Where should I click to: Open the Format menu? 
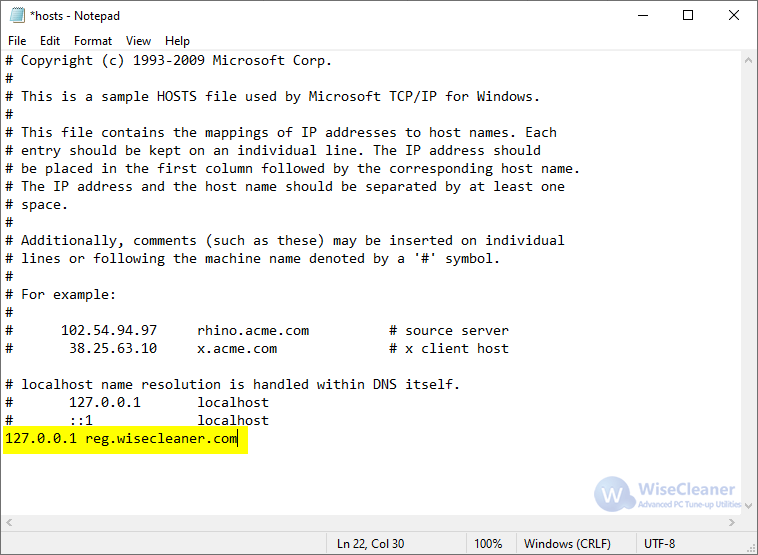93,41
